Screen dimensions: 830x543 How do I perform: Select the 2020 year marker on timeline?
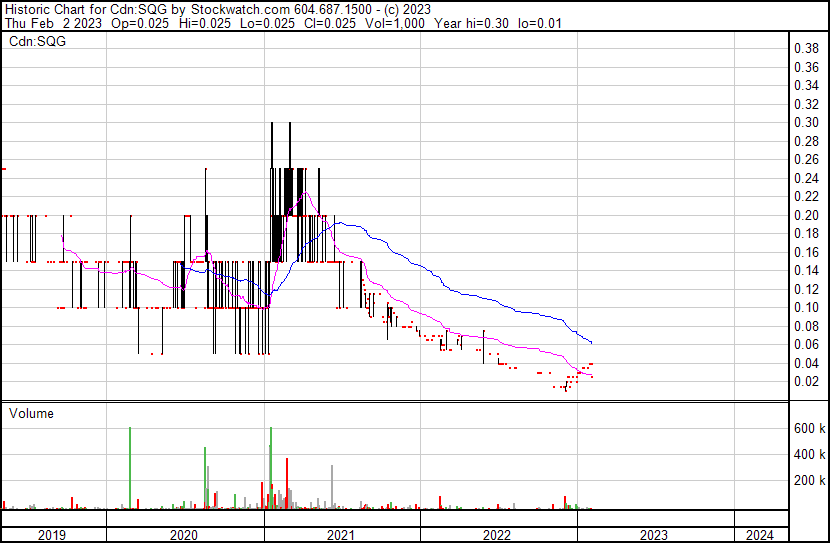pos(185,535)
